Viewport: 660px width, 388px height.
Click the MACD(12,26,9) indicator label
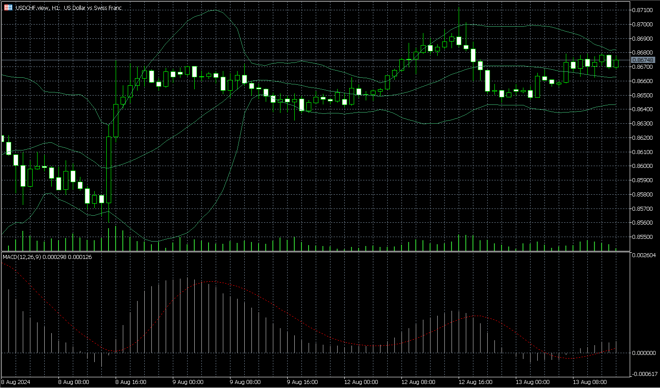47,257
